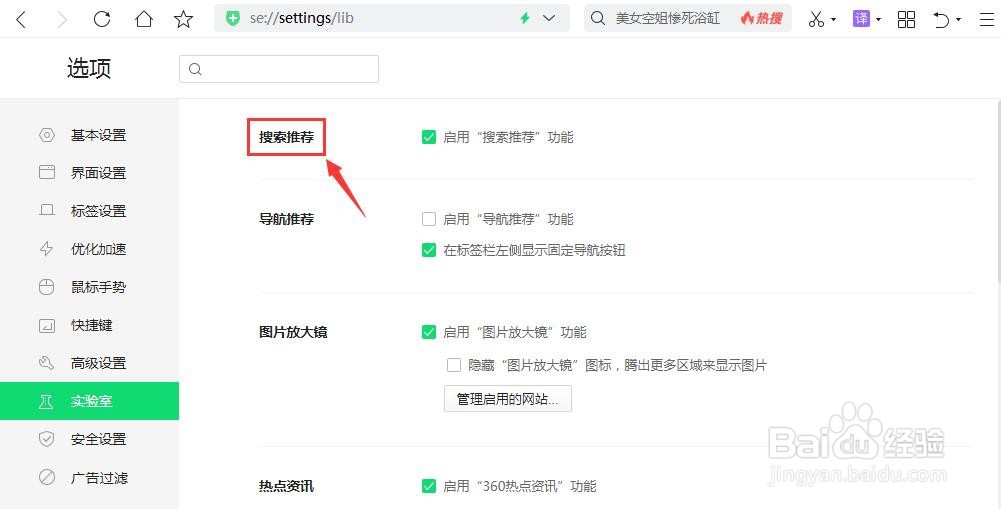Uncheck 启用“搜索推荐”功能 checkbox
The image size is (1001, 509).
coord(429,137)
